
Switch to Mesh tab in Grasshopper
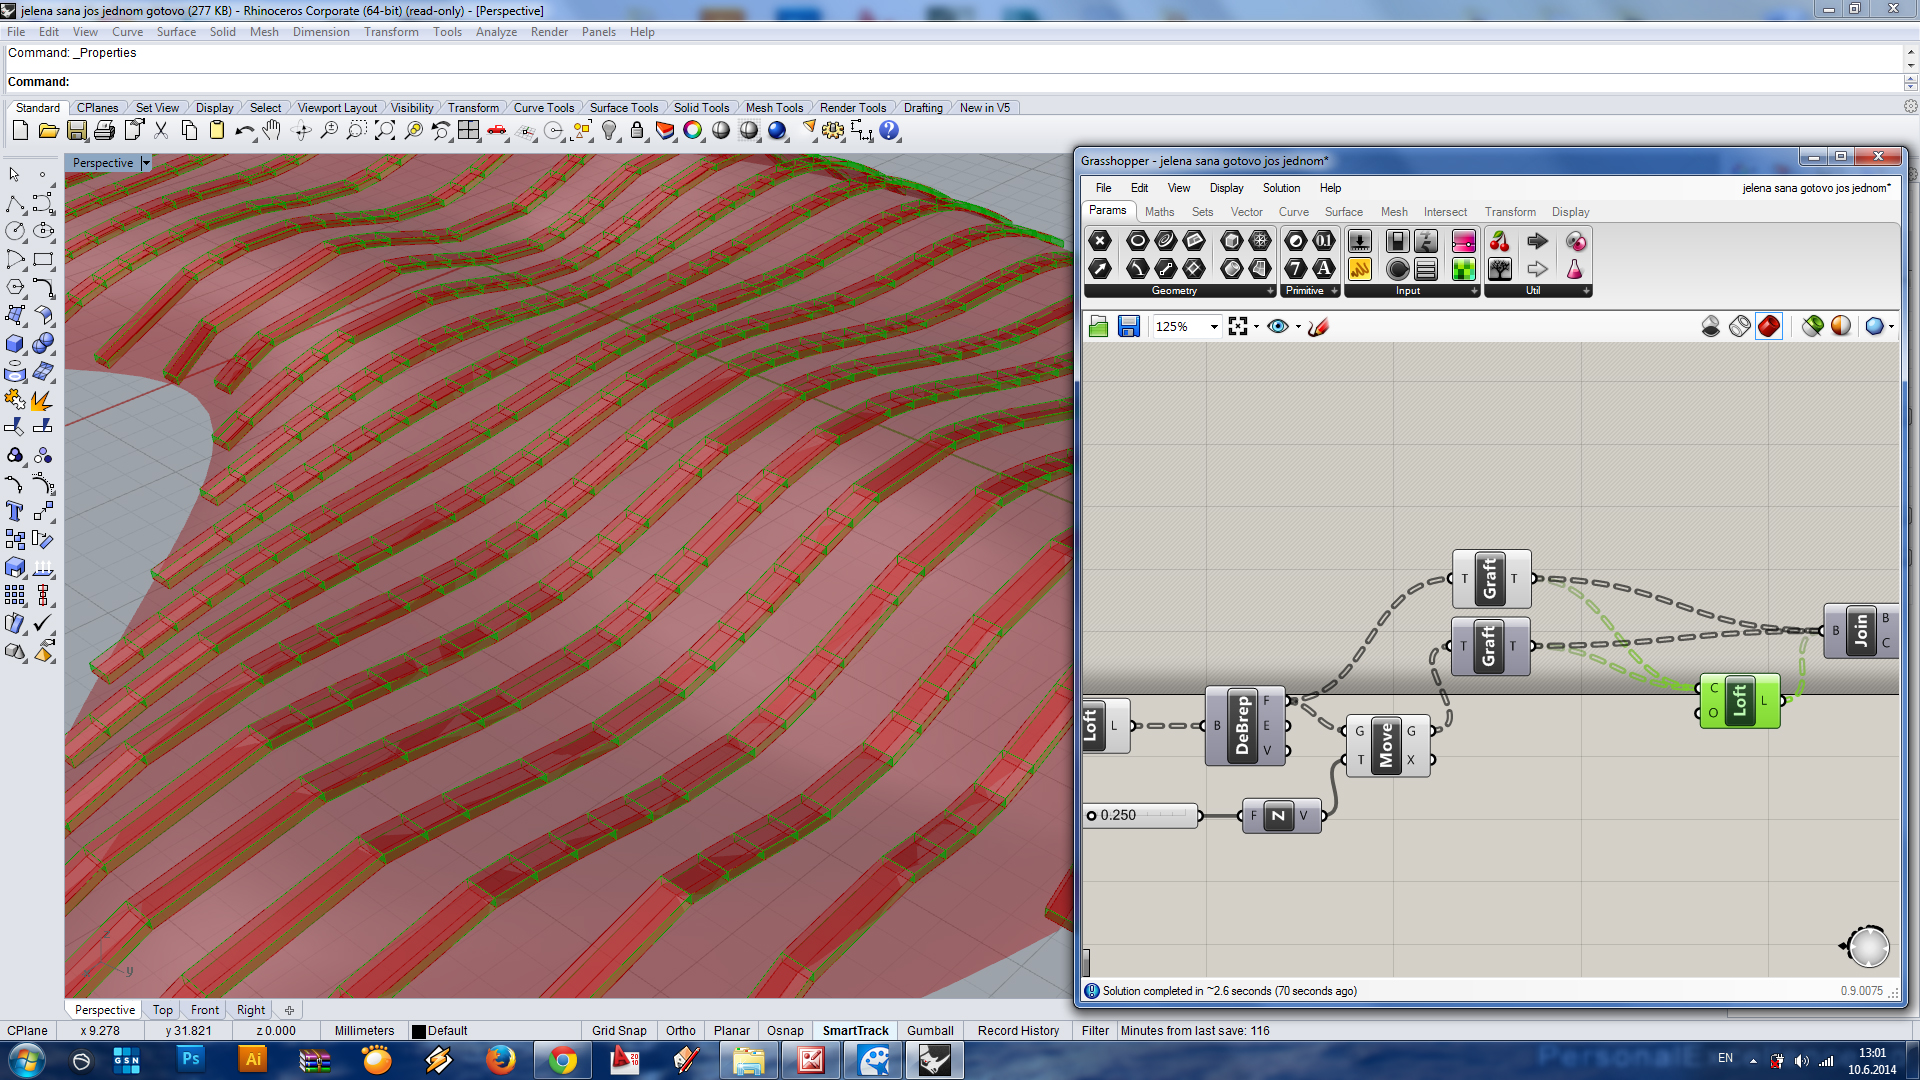pyautogui.click(x=1394, y=212)
